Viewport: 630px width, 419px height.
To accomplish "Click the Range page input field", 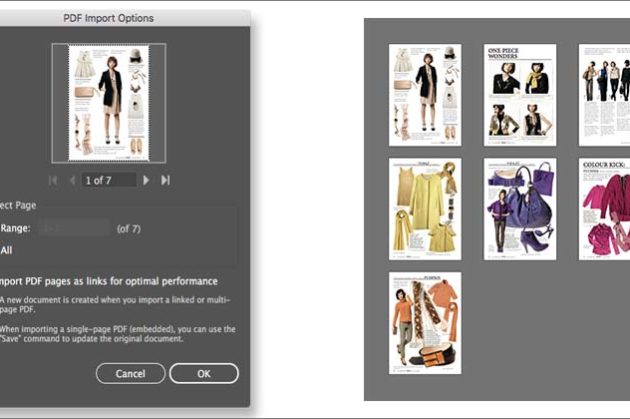I will pos(70,228).
